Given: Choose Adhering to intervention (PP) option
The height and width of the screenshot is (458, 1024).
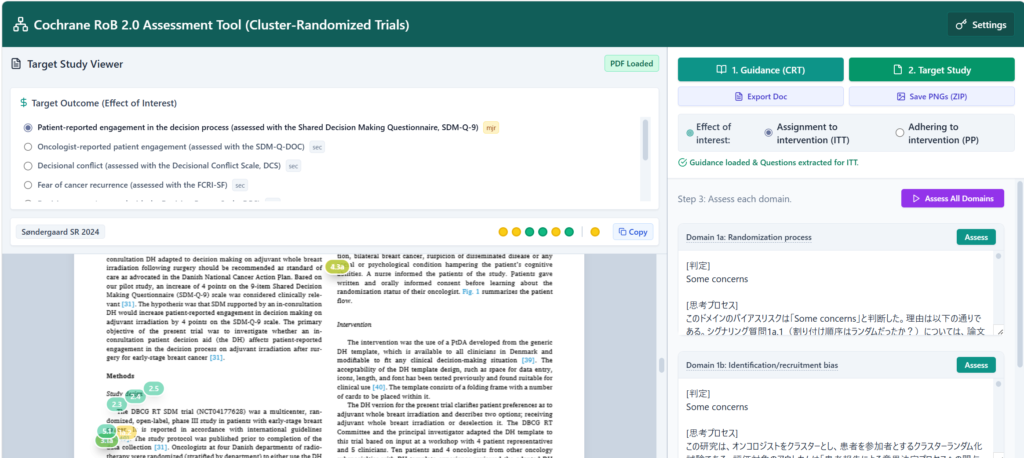Looking at the screenshot, I should (900, 132).
